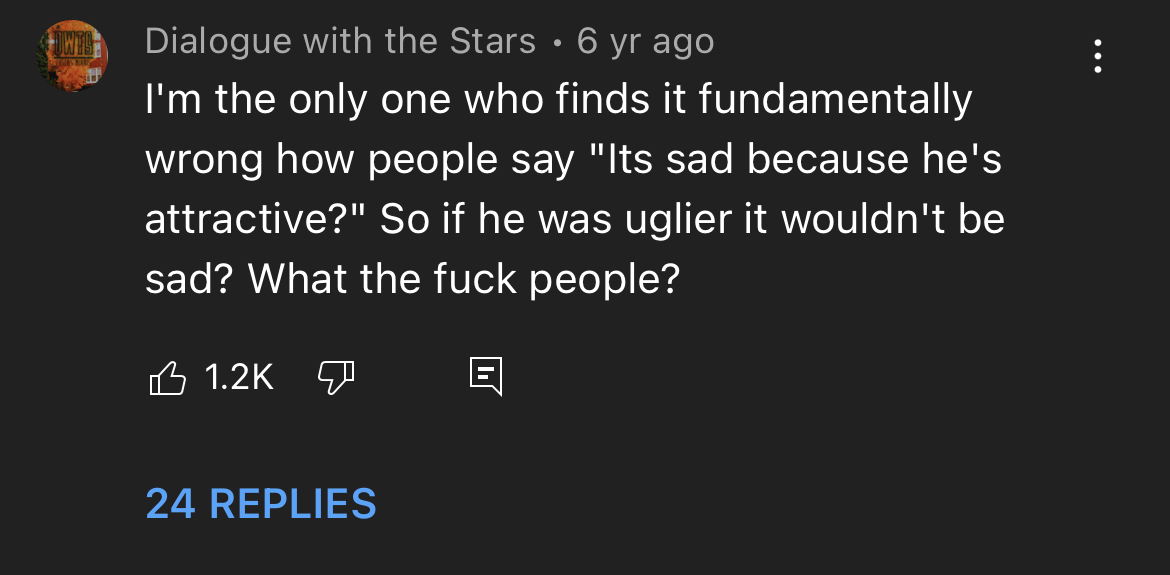The height and width of the screenshot is (575, 1170).
Task: Click the word "Stars" in the username
Action: (493, 42)
